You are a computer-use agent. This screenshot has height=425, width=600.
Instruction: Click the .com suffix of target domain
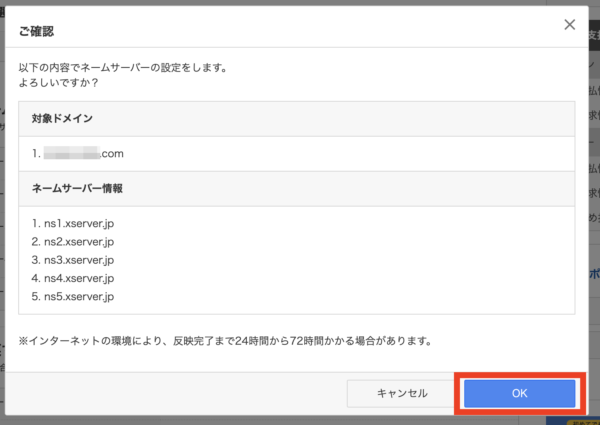(x=111, y=154)
